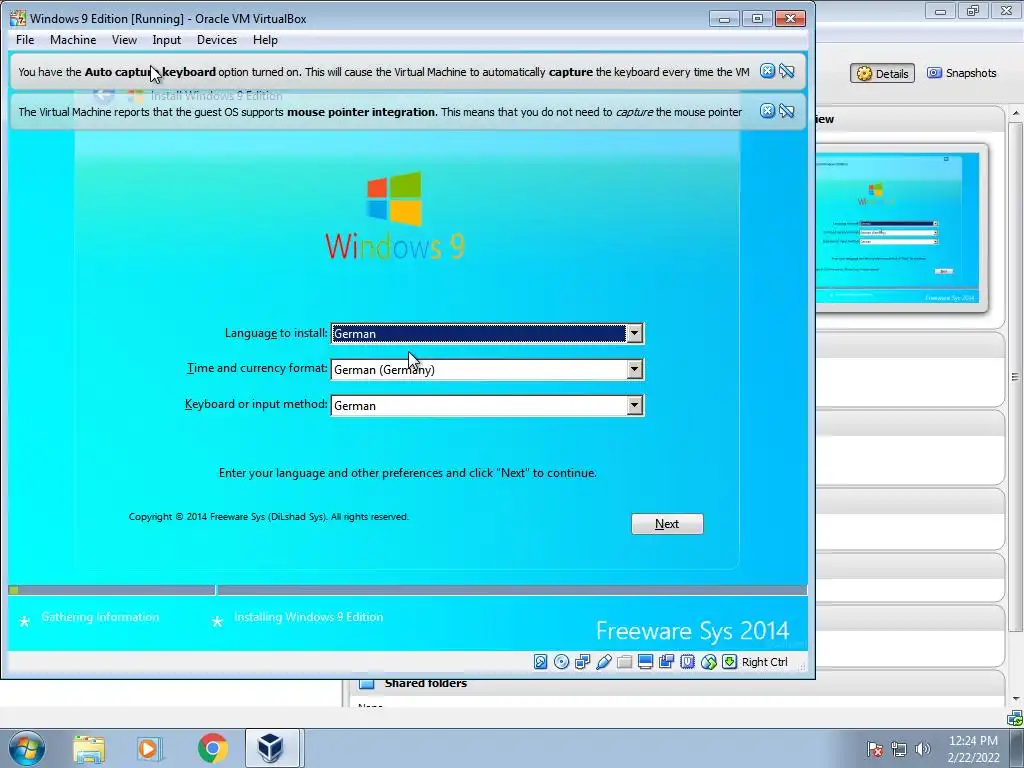Viewport: 1024px width, 768px height.
Task: Click the VM preview thumbnail in Manager
Action: point(898,227)
